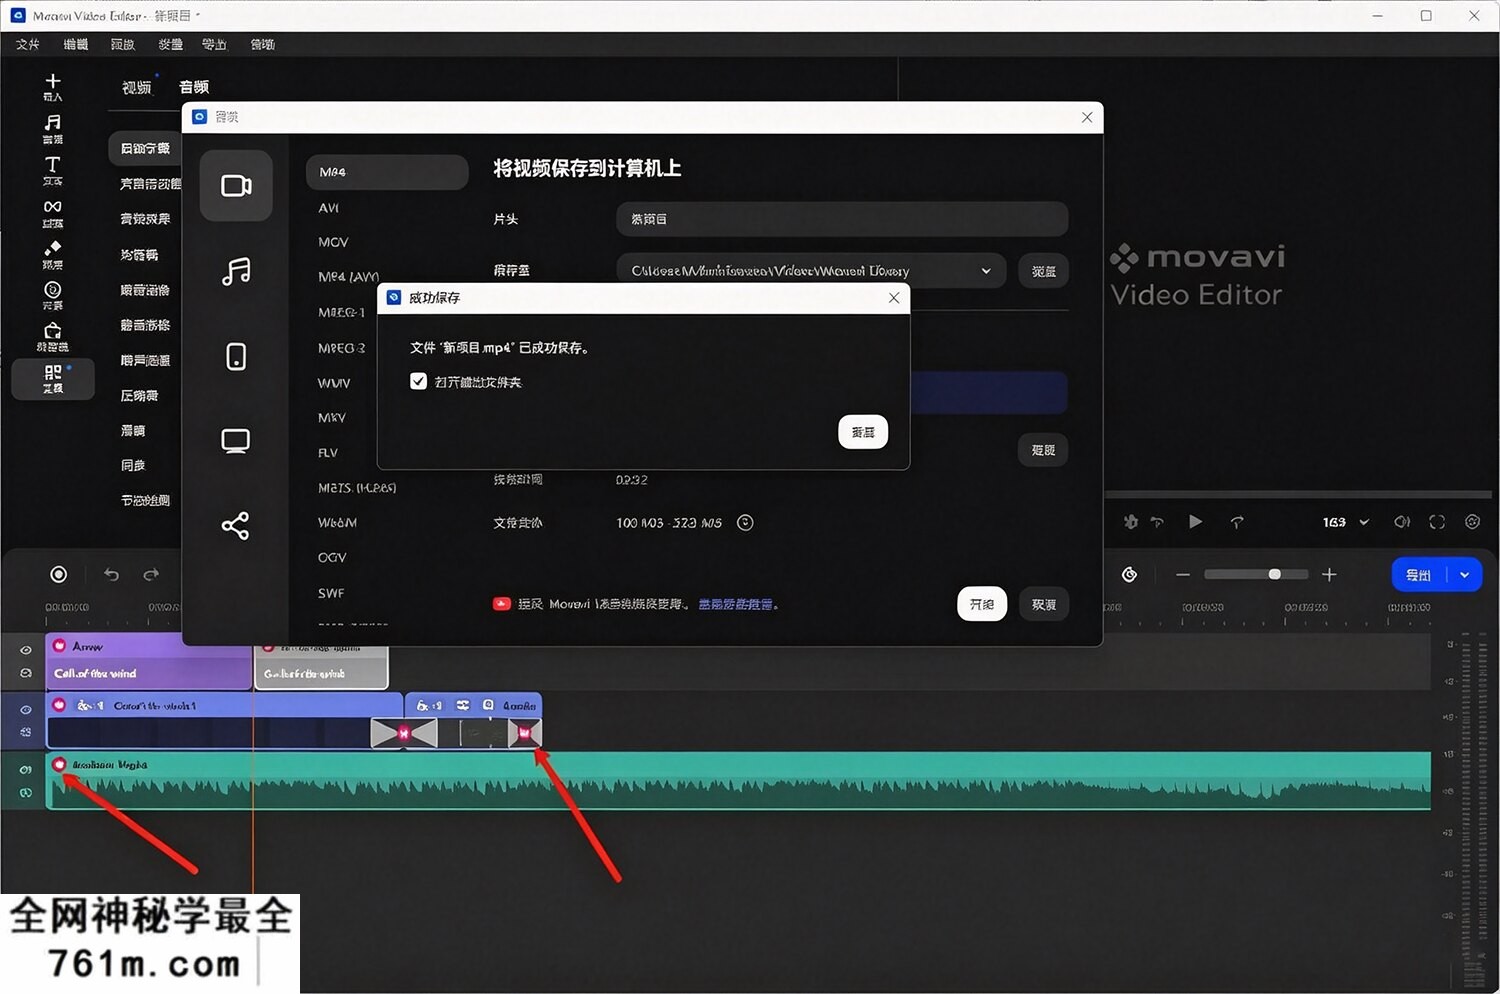The height and width of the screenshot is (994, 1500).
Task: Toggle the icon beneath the title track's eye
Action: tap(26, 673)
